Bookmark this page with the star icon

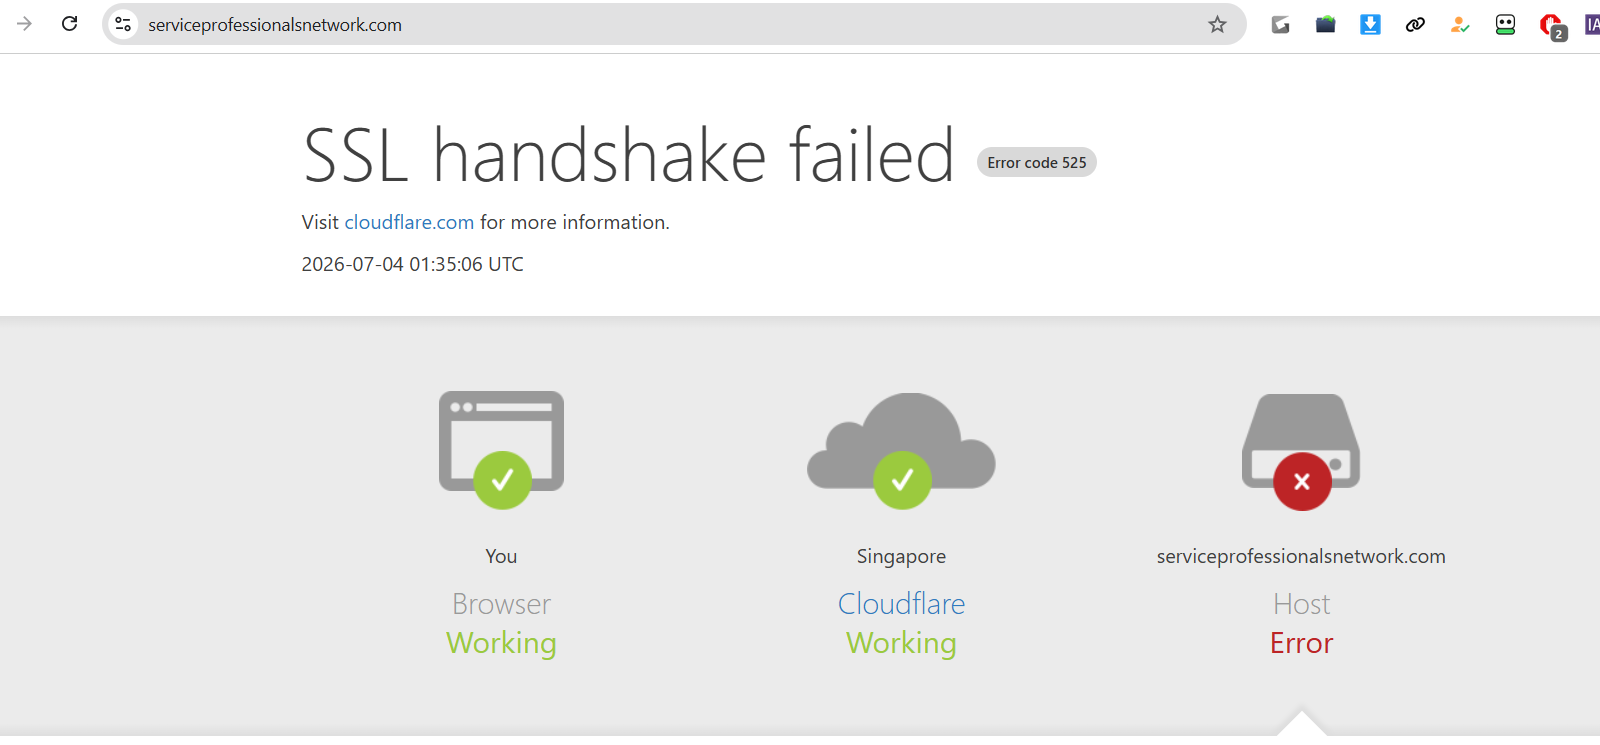pos(1217,24)
